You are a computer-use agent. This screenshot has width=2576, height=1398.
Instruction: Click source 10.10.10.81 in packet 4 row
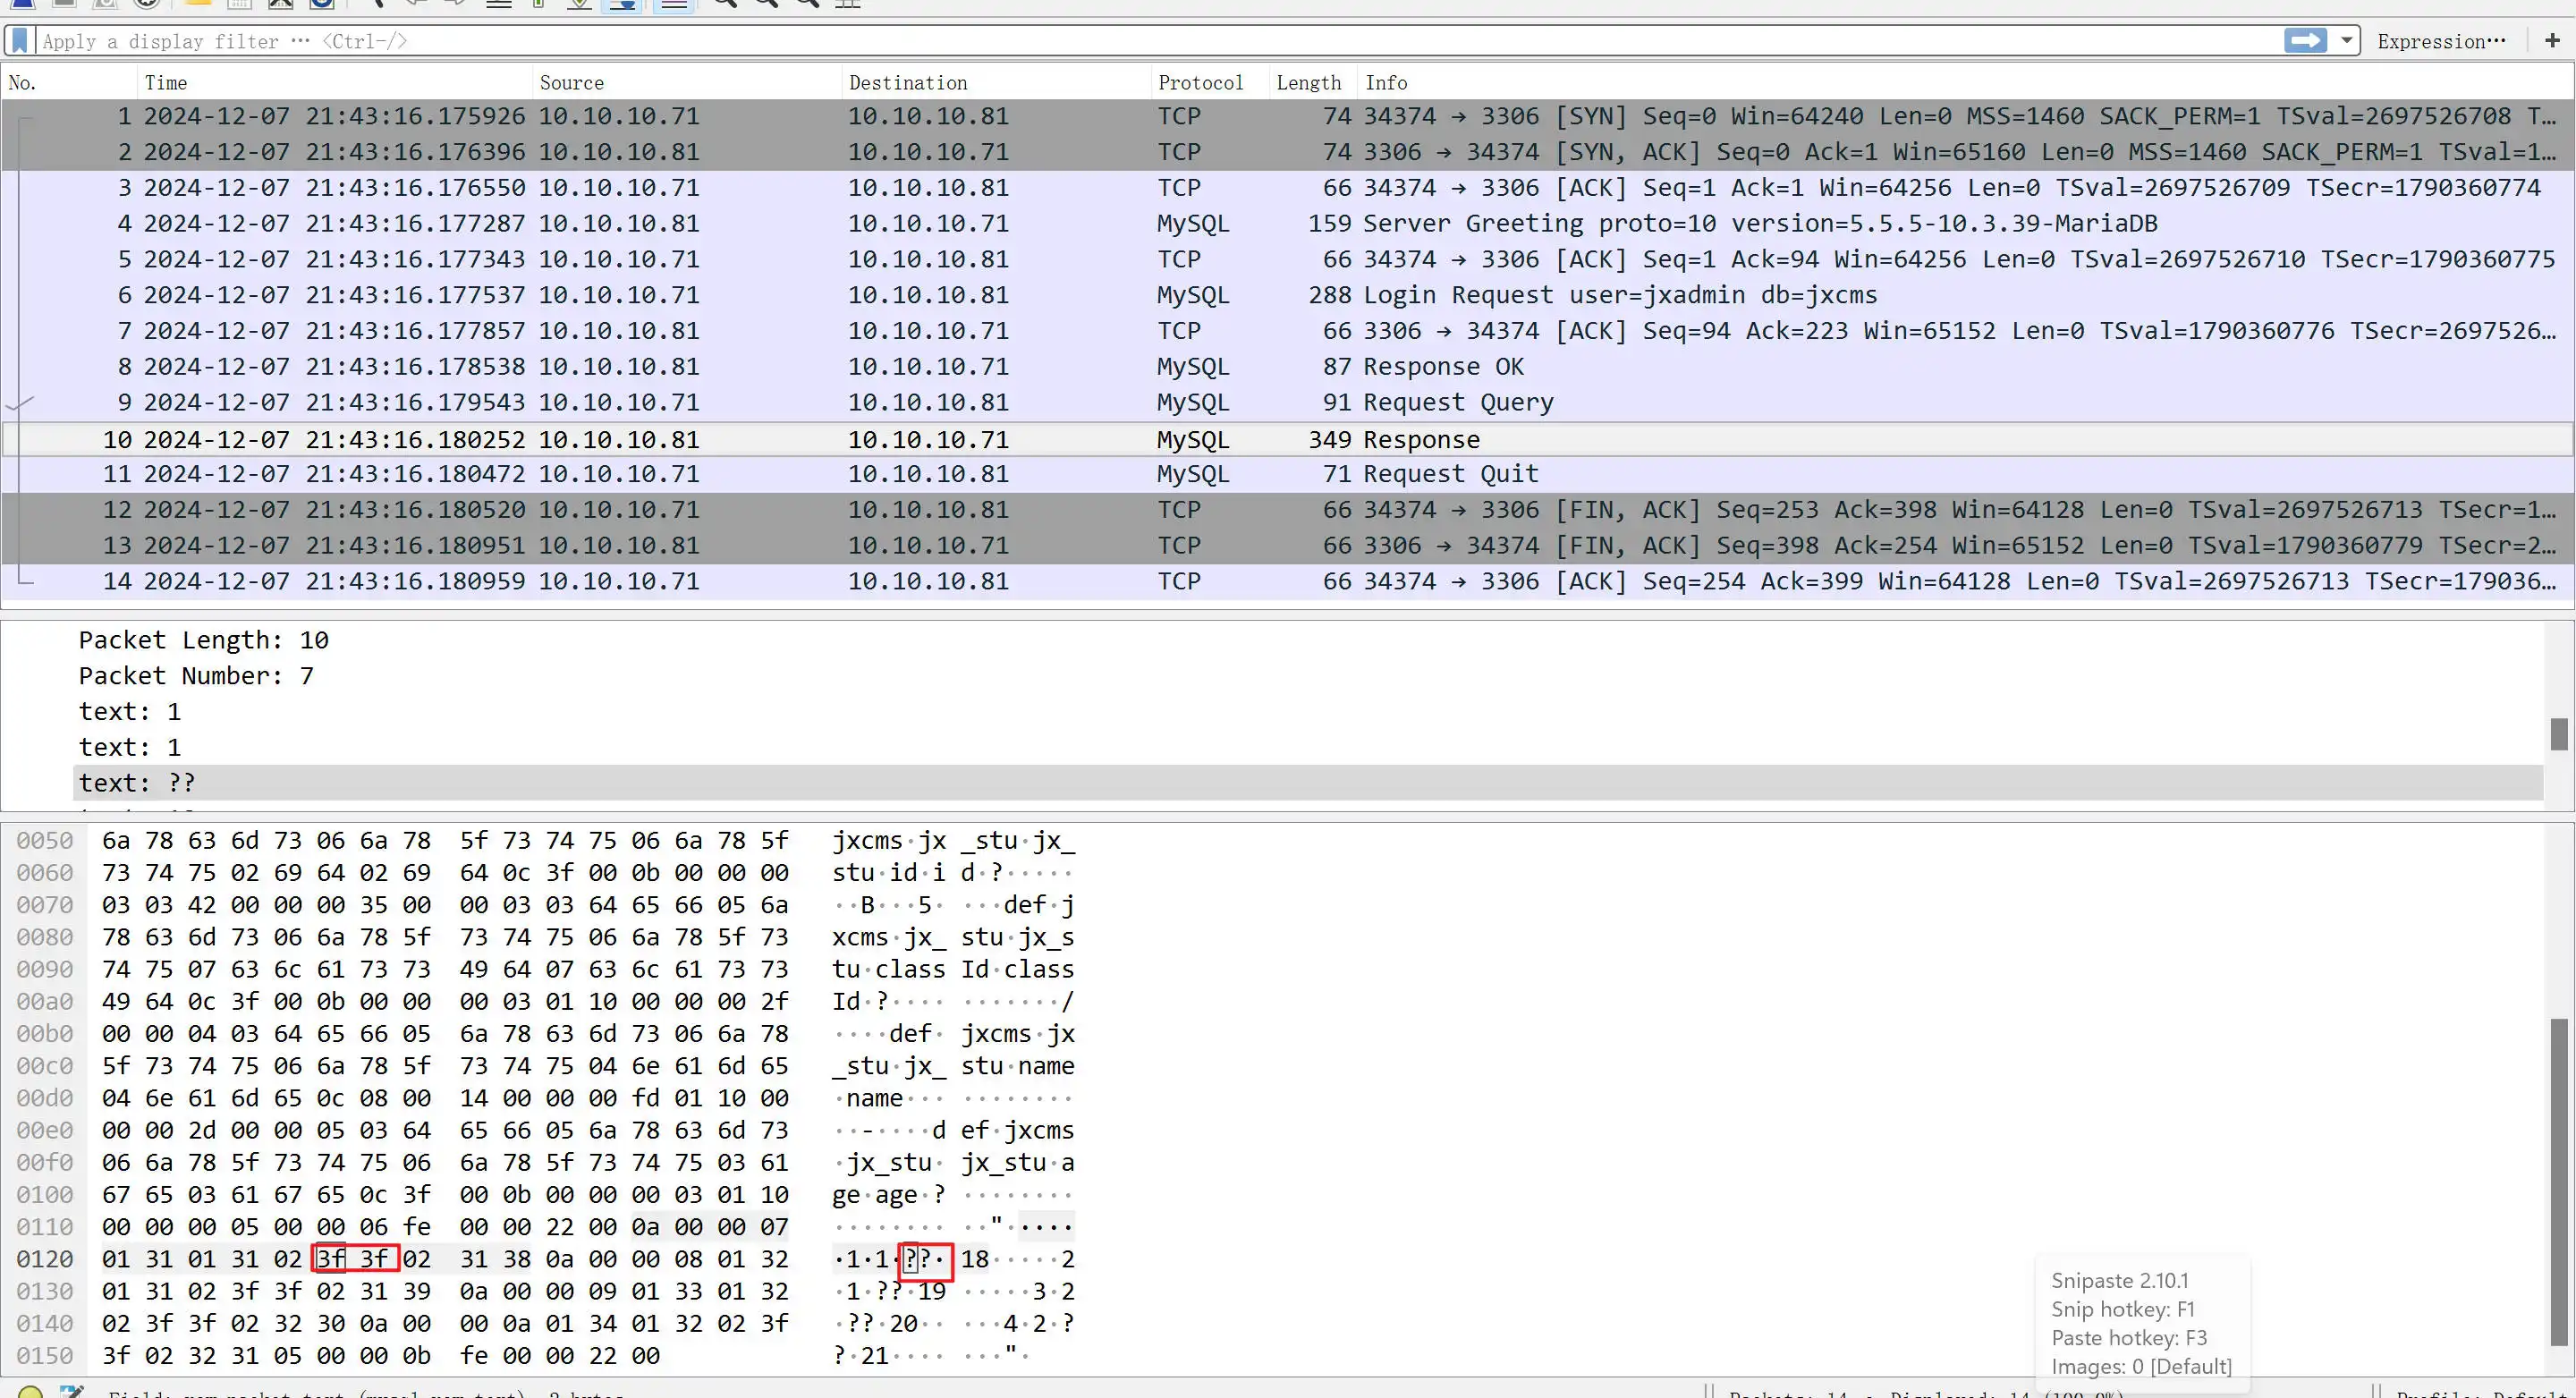coord(619,223)
